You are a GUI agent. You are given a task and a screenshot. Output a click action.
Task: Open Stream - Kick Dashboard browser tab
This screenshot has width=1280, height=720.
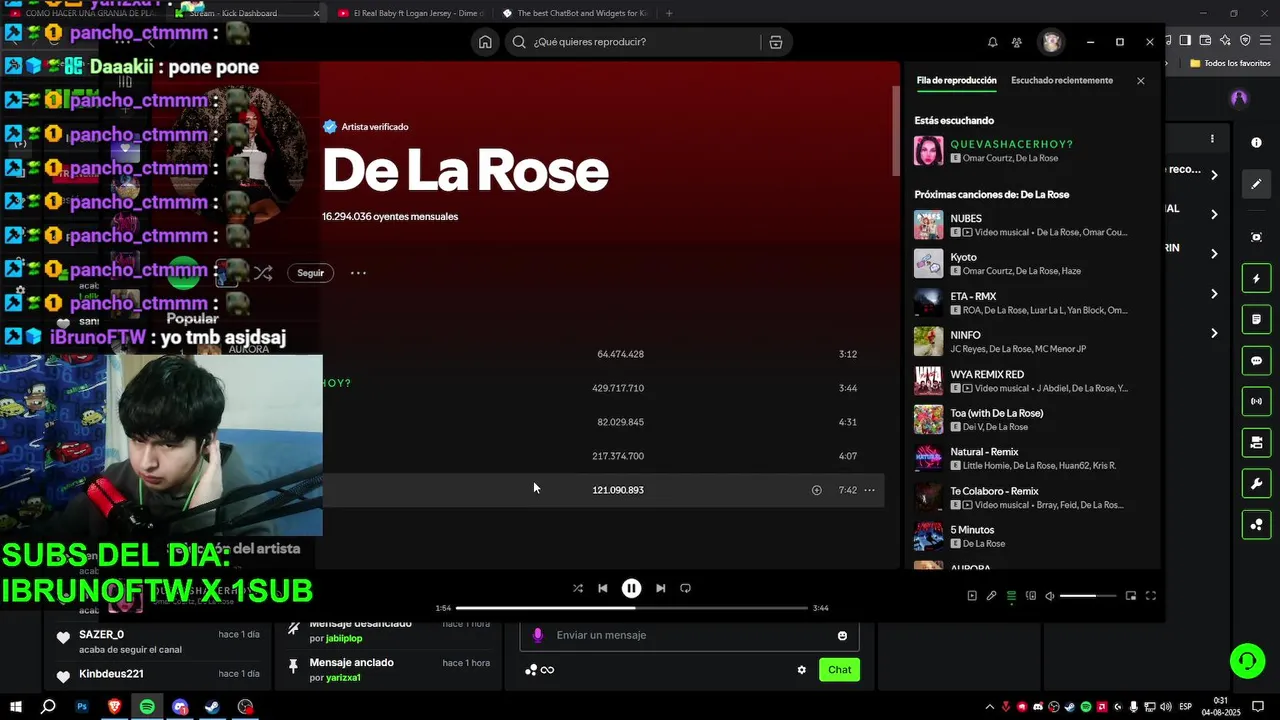(246, 13)
